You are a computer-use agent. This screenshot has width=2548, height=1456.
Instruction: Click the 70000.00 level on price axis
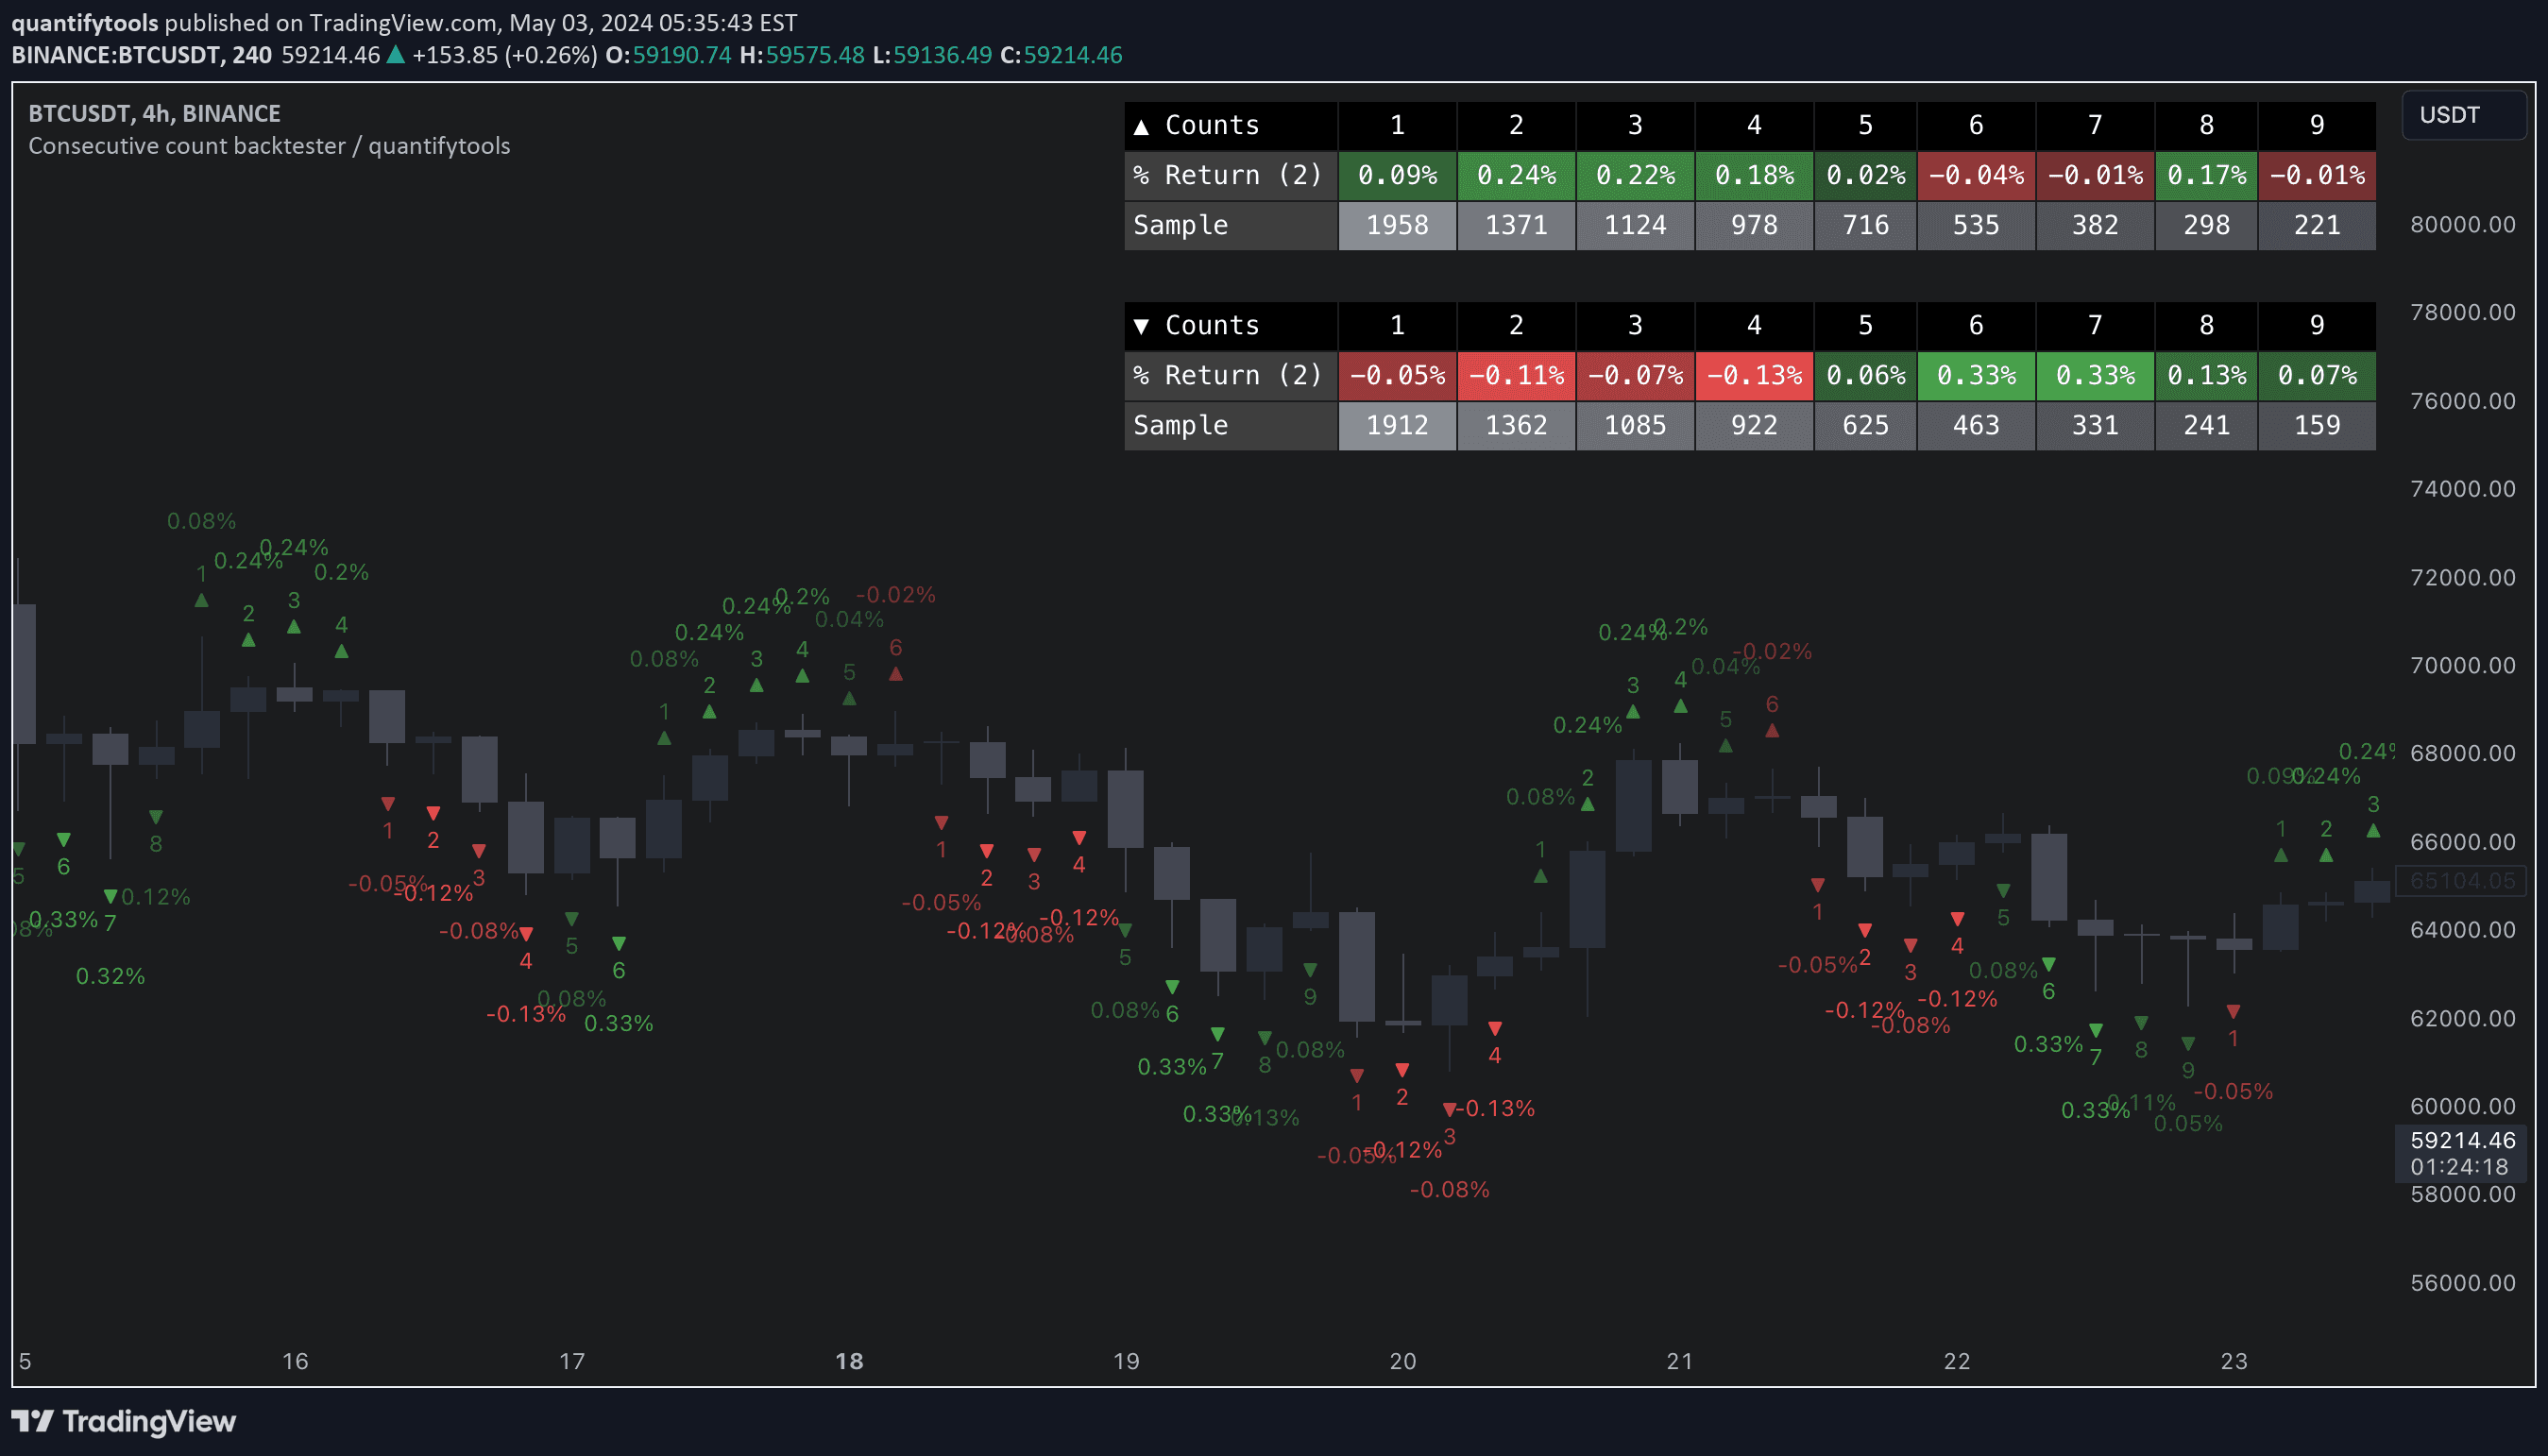2462,665
